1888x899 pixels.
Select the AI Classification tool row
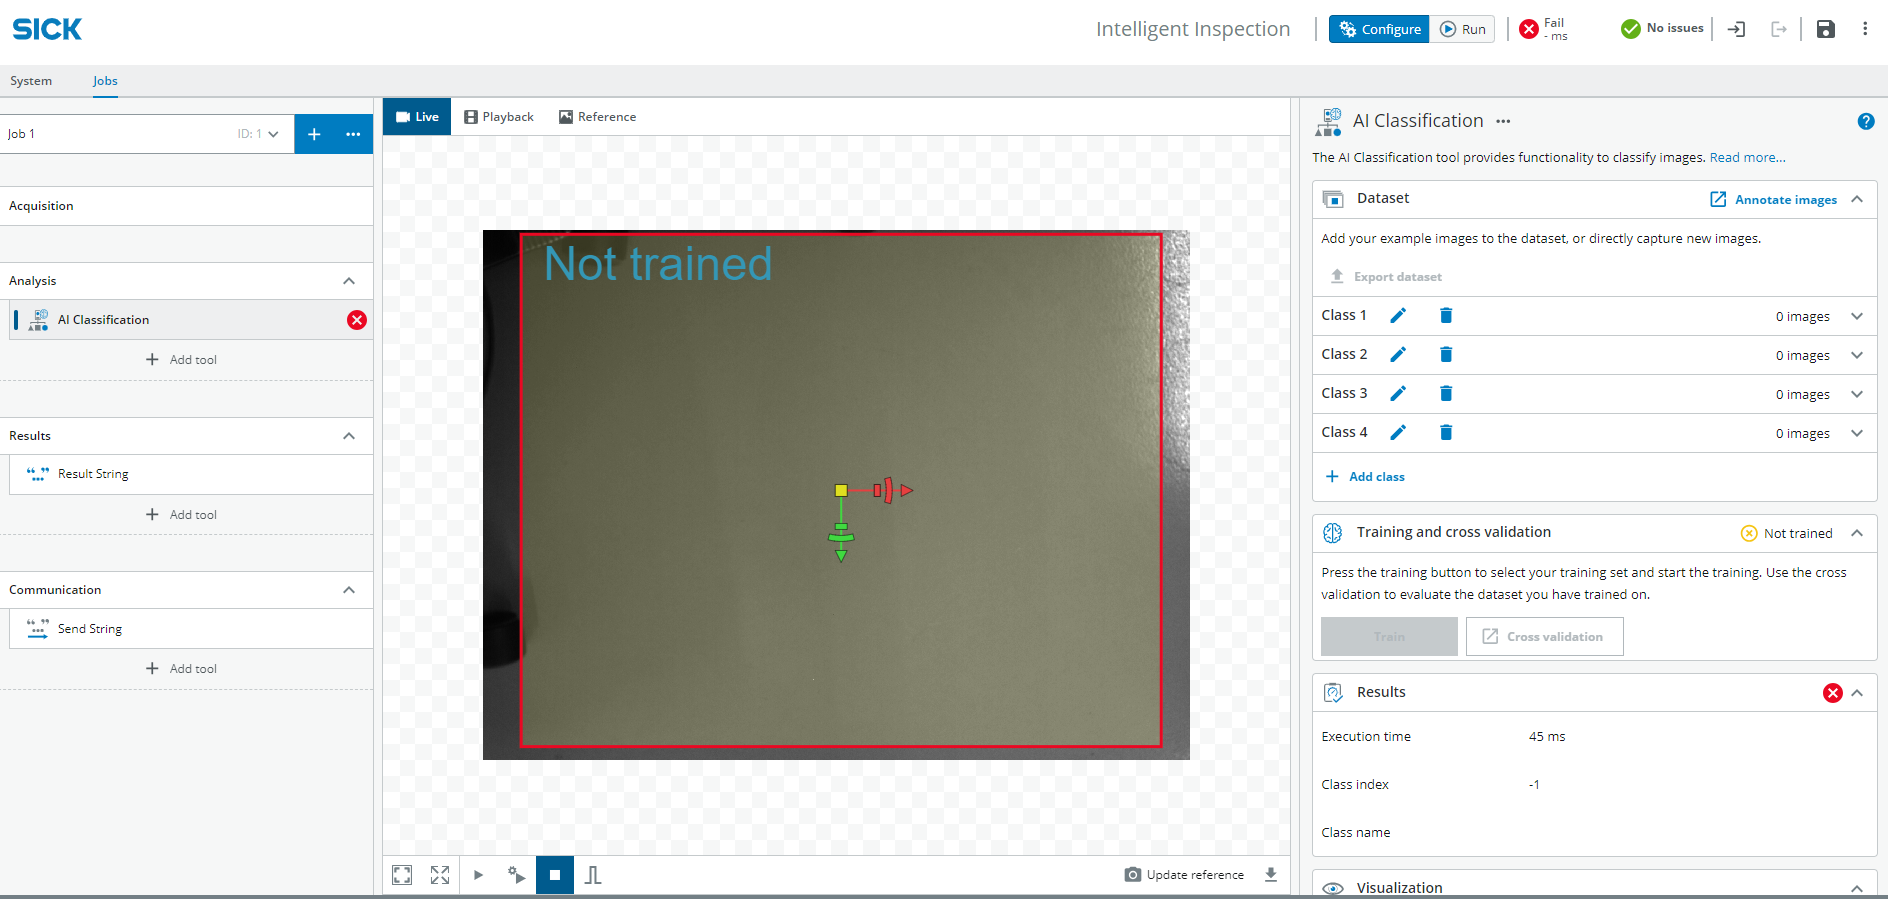coord(190,320)
